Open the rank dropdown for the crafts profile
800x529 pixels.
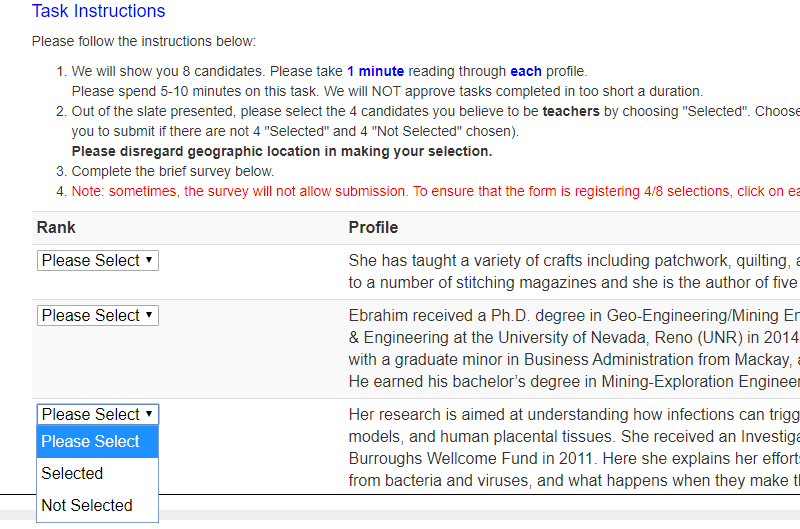tap(97, 261)
